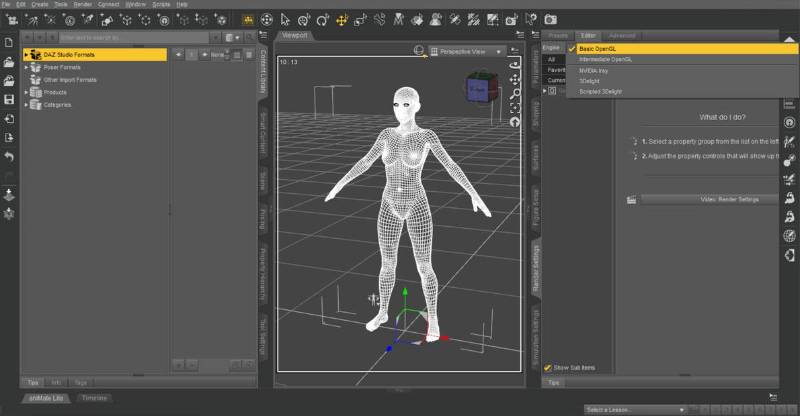800x416 pixels.
Task: Click the Tips button in Render Settings pane
Action: 554,382
